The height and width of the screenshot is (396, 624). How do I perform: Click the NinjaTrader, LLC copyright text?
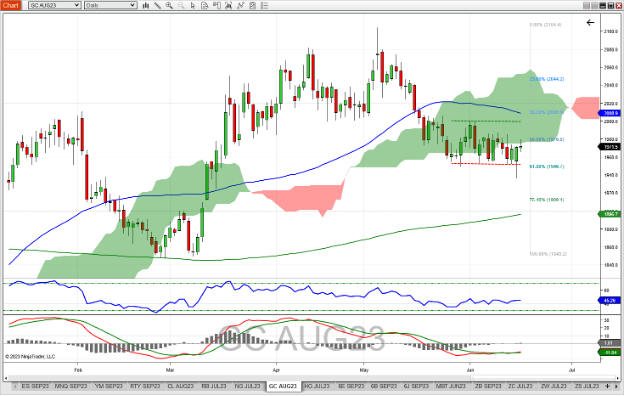30,357
